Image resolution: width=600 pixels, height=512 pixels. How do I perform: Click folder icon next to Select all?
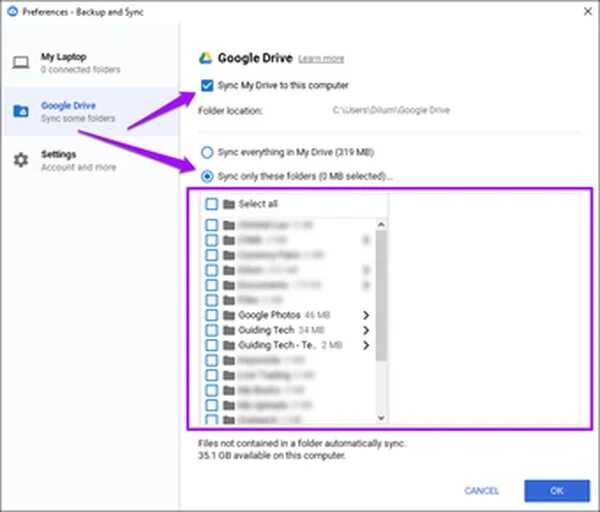(229, 204)
